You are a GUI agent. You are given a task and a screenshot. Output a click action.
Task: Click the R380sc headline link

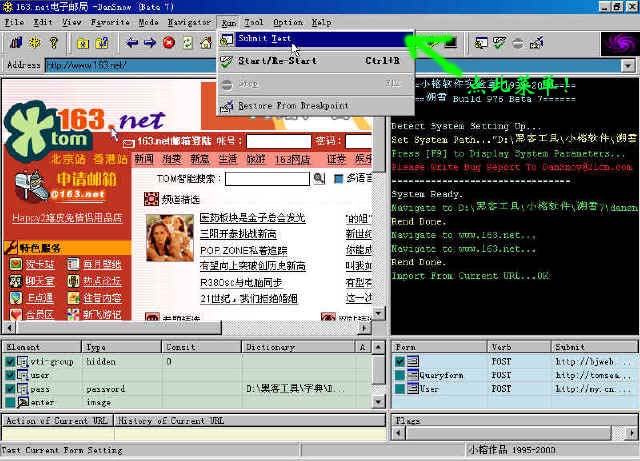(x=241, y=283)
